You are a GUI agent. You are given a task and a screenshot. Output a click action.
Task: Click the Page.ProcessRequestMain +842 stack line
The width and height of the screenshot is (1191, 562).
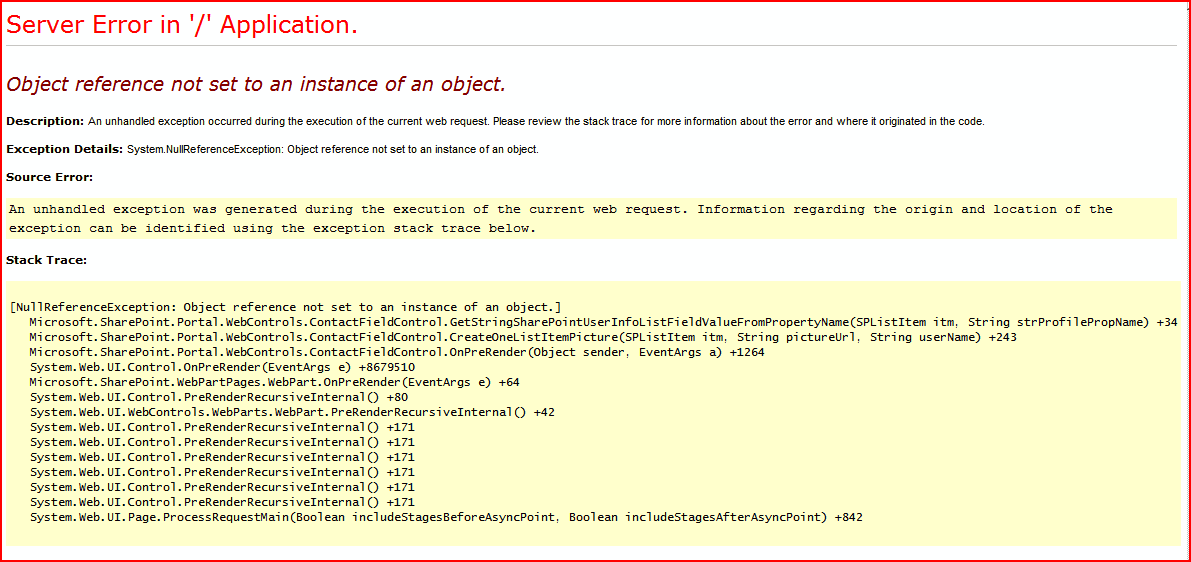[x=446, y=517]
